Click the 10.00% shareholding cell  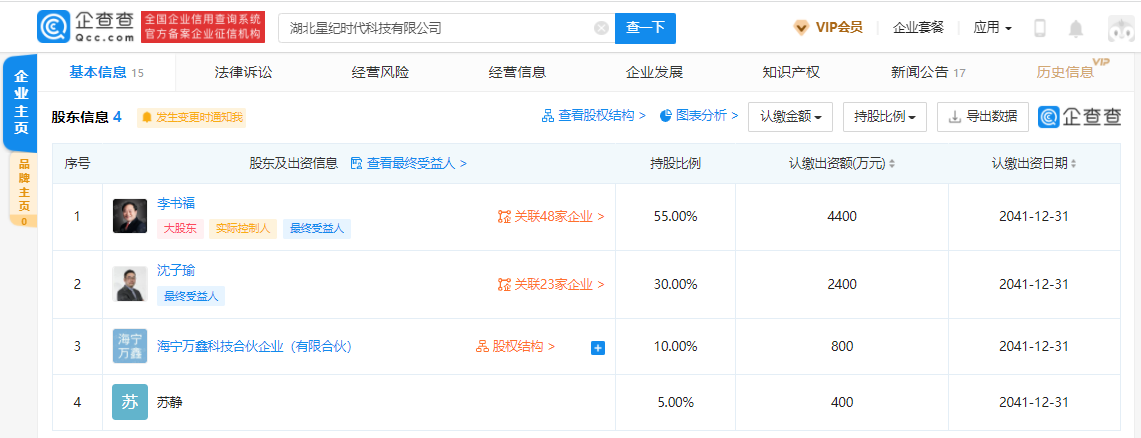pos(675,346)
